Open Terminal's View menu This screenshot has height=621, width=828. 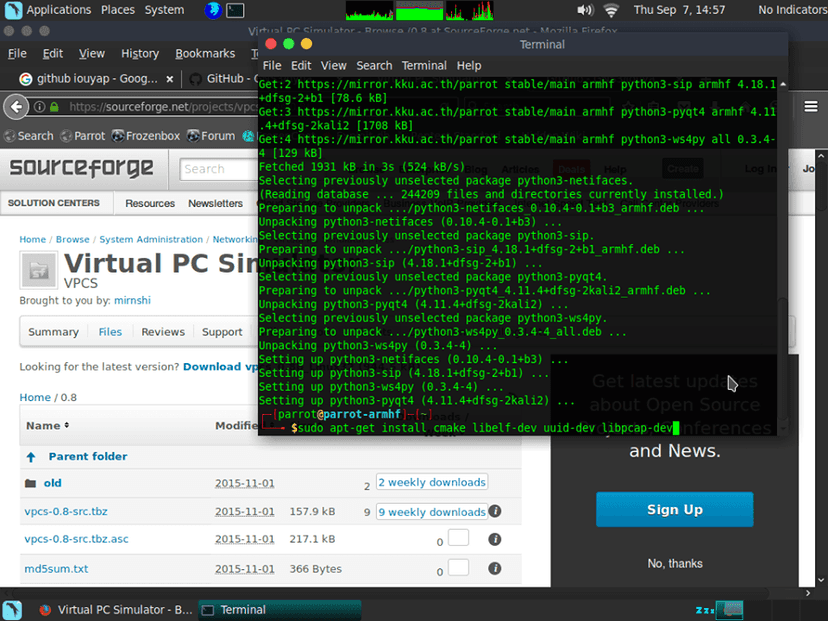[334, 65]
